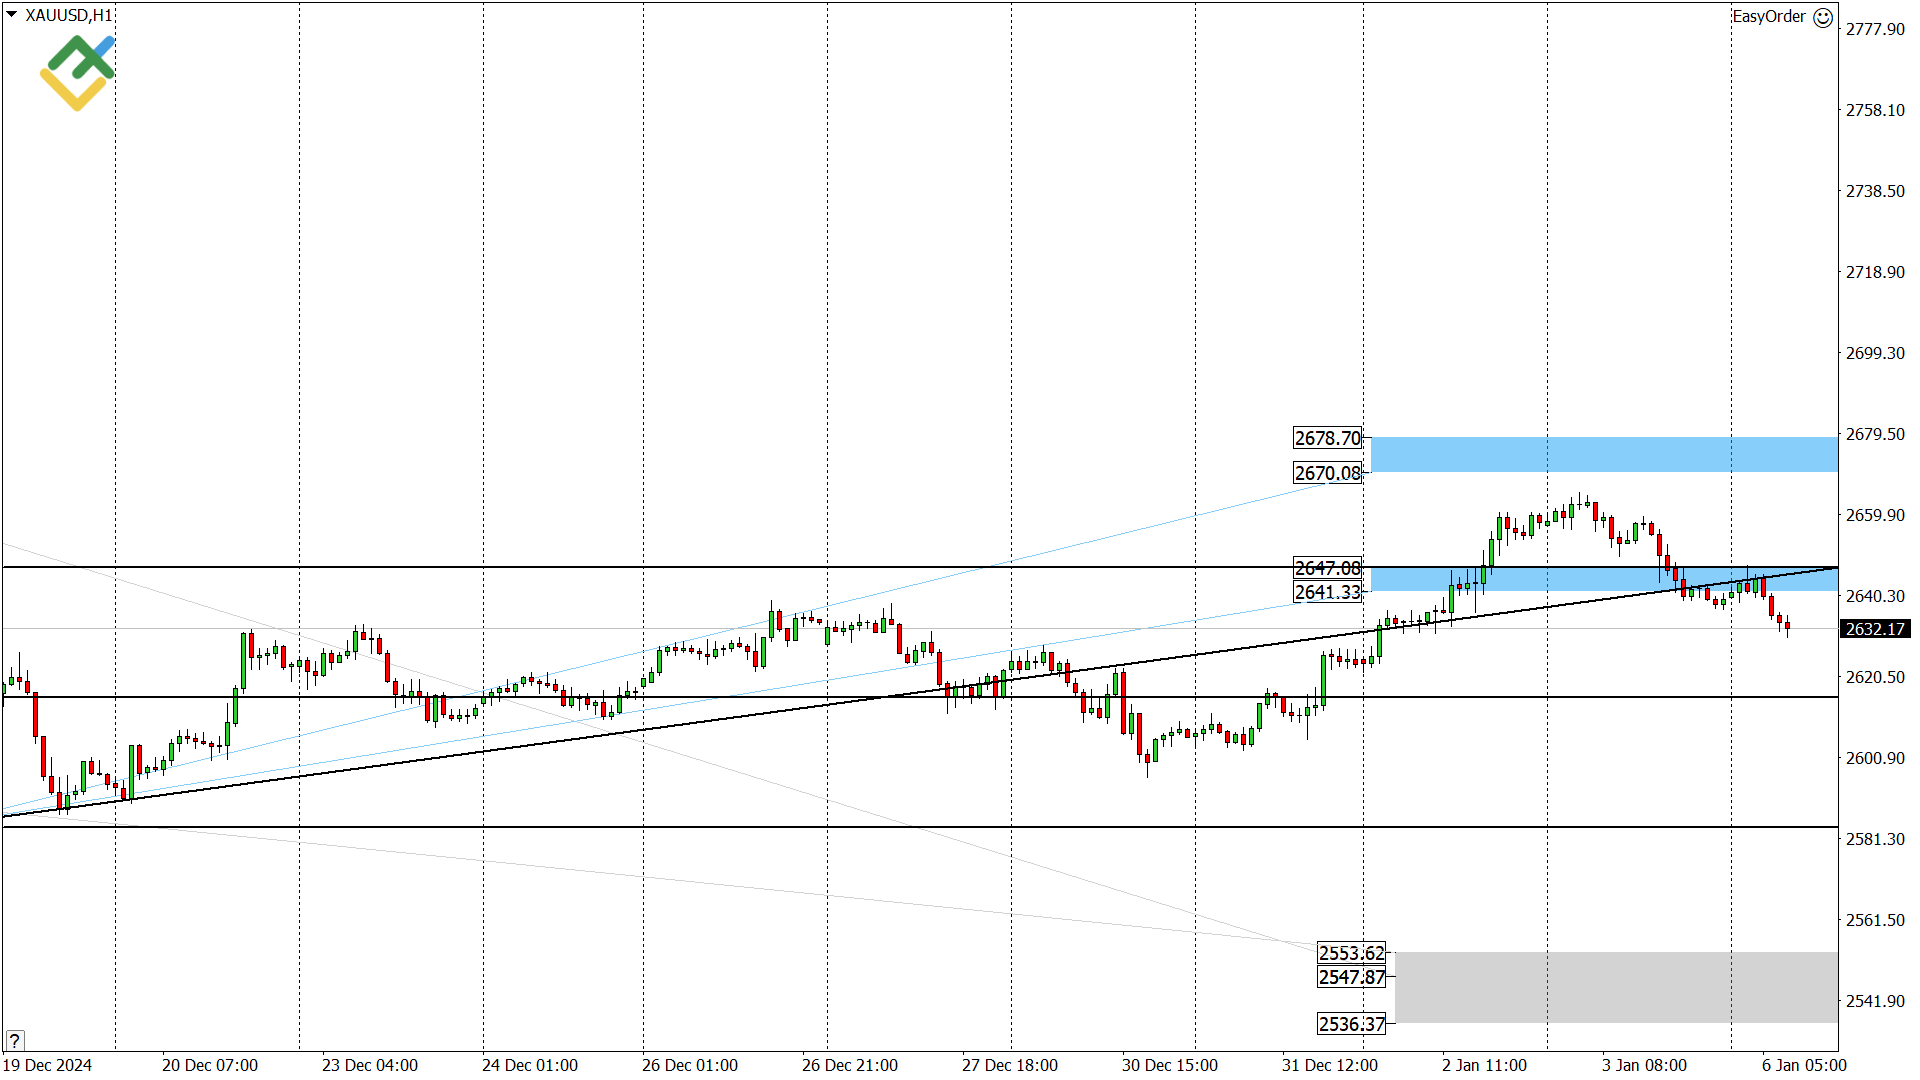The width and height of the screenshot is (1920, 1080).
Task: Click the 19 Dec 2024 axis label
Action: pos(48,1065)
